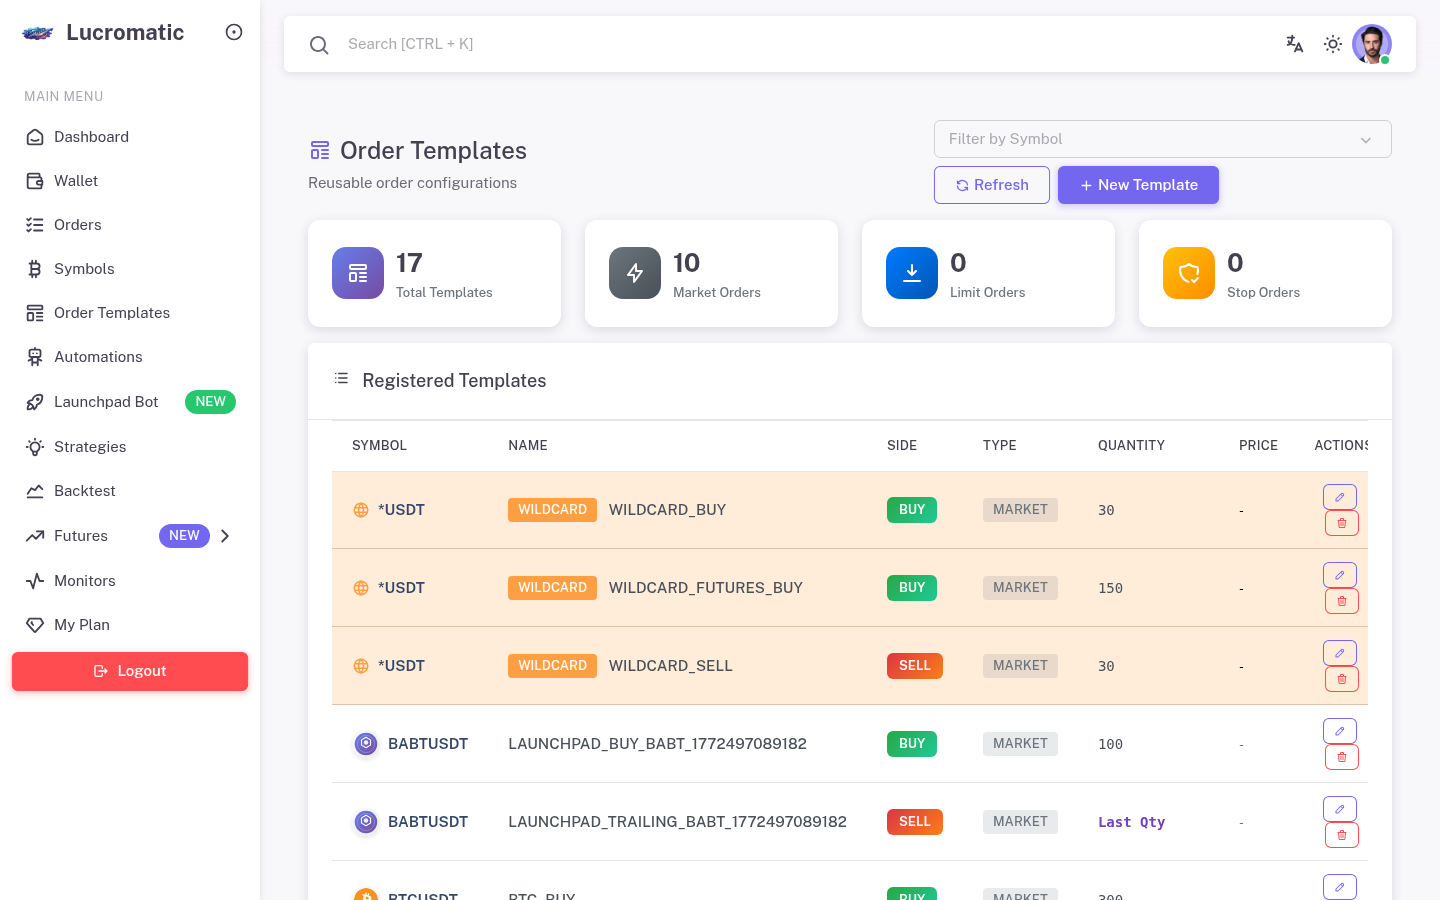Select Orders from the sidebar menu
The image size is (1440, 900).
click(77, 224)
